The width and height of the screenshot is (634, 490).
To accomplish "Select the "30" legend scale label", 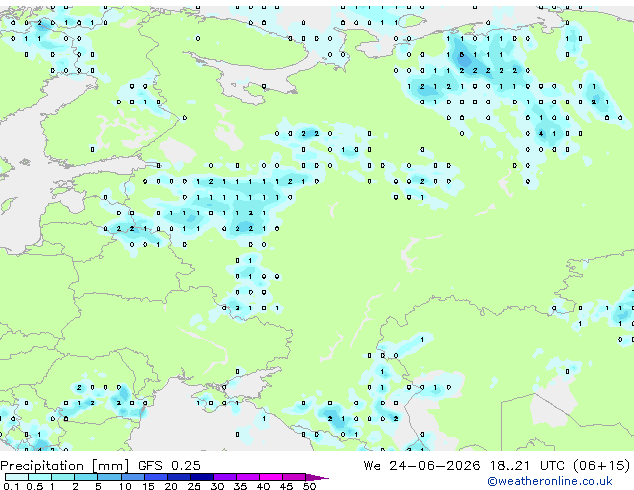I will tap(217, 486).
